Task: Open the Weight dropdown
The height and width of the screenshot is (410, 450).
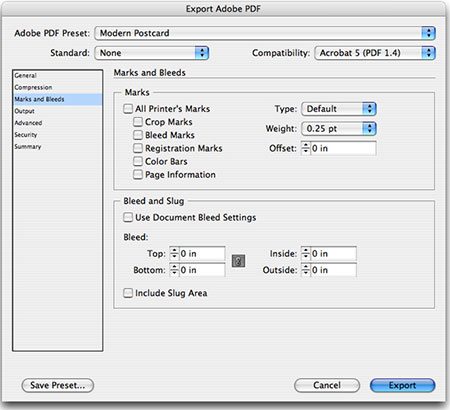Action: point(339,128)
